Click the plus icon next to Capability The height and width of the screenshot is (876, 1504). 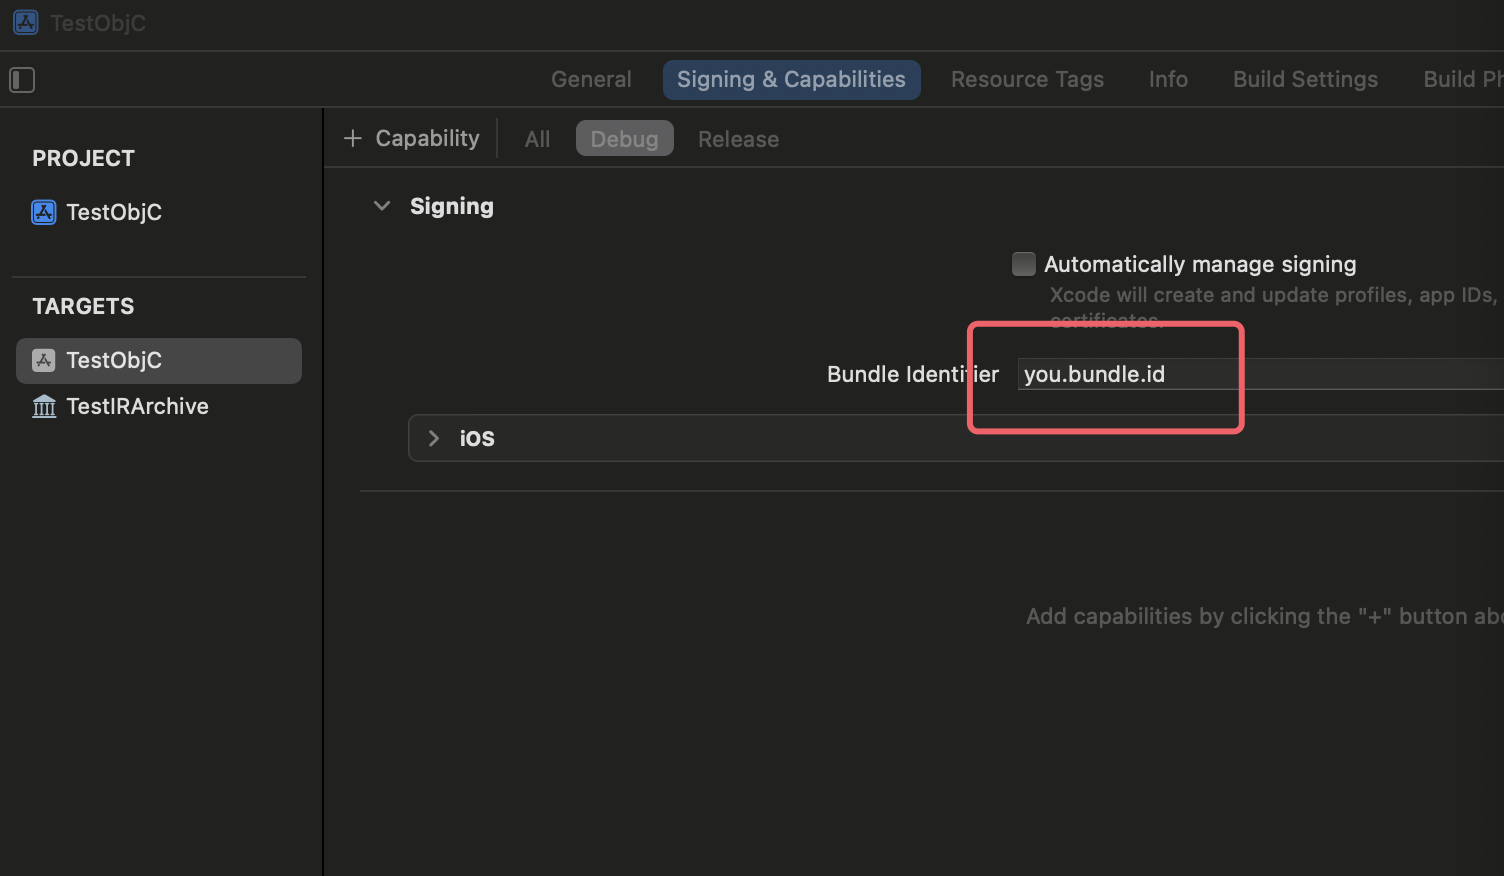point(352,138)
